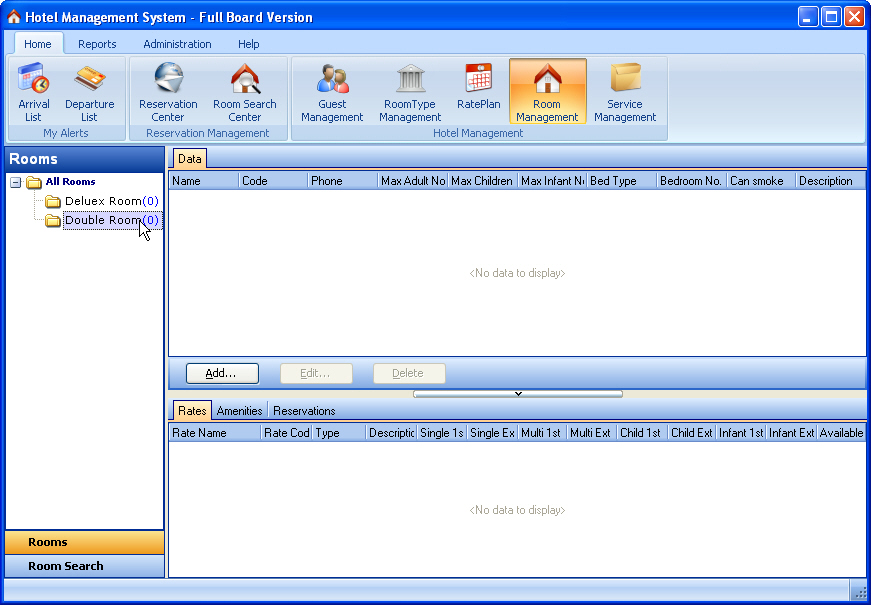Viewport: 871px width, 605px height.
Task: Select the Room Management icon
Action: 547,92
